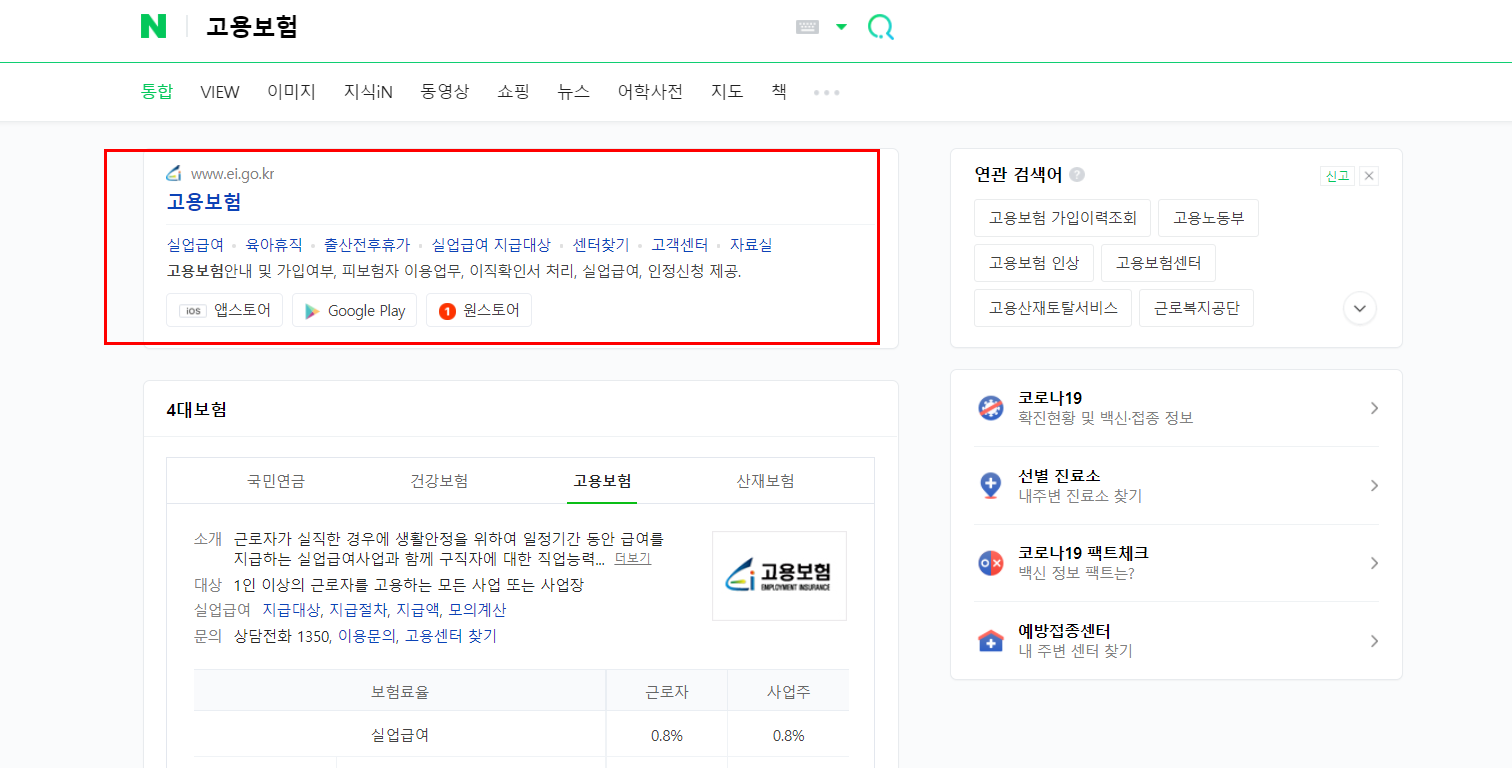Open the 고객센터 sublink
The height and width of the screenshot is (768, 1512).
click(680, 245)
